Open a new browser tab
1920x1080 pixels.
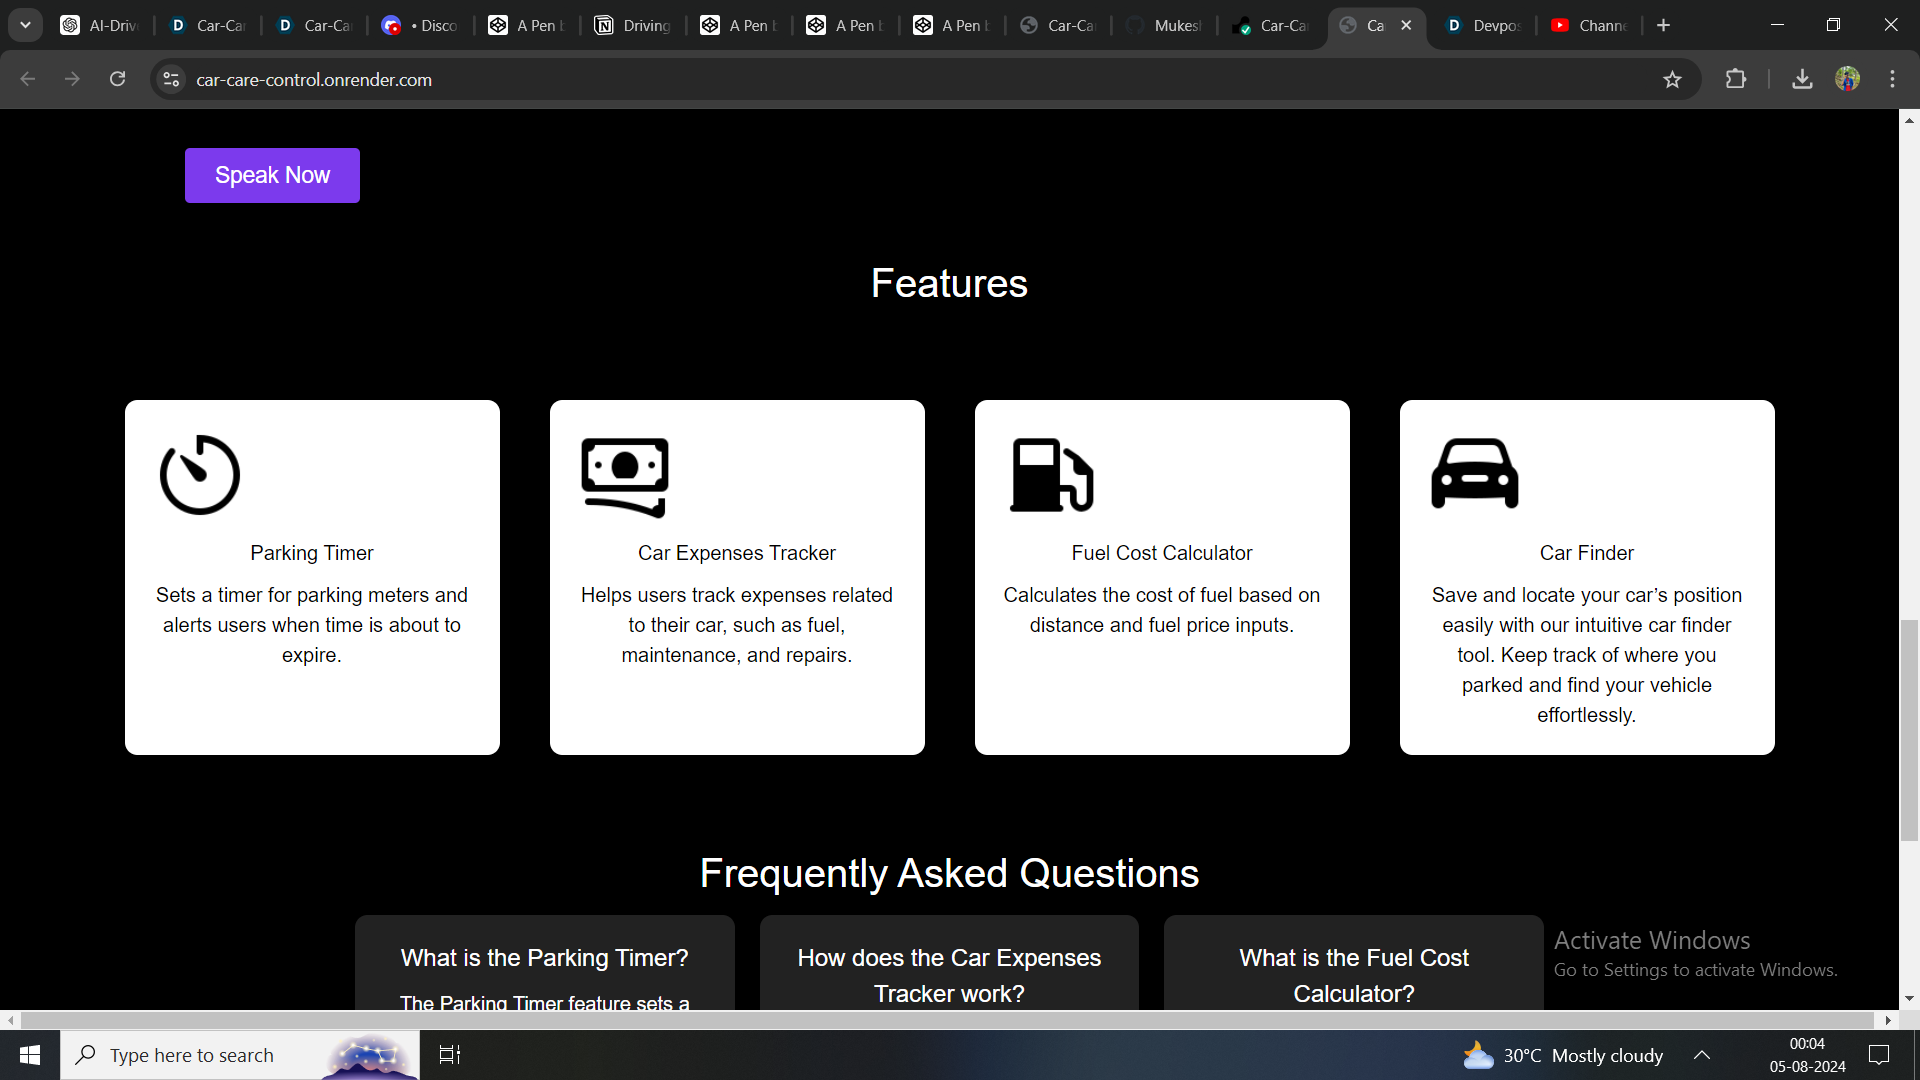pos(1663,26)
